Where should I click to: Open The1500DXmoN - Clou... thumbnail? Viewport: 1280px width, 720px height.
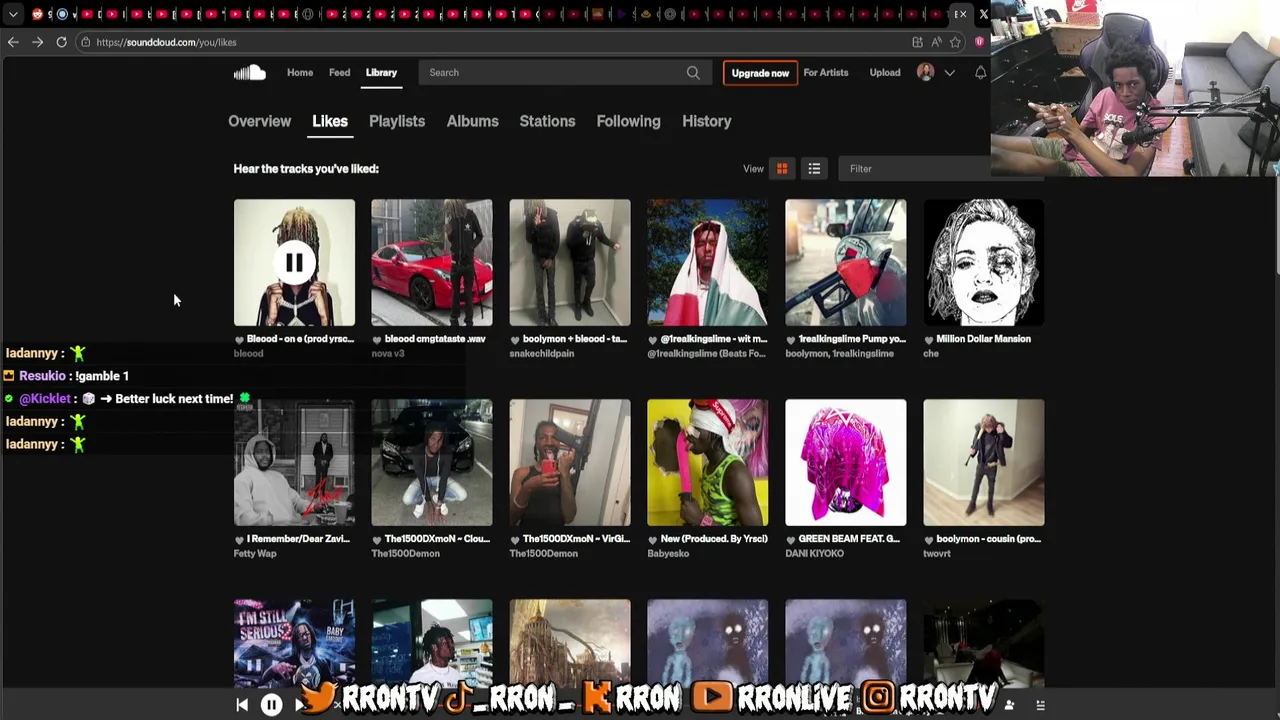click(x=432, y=463)
